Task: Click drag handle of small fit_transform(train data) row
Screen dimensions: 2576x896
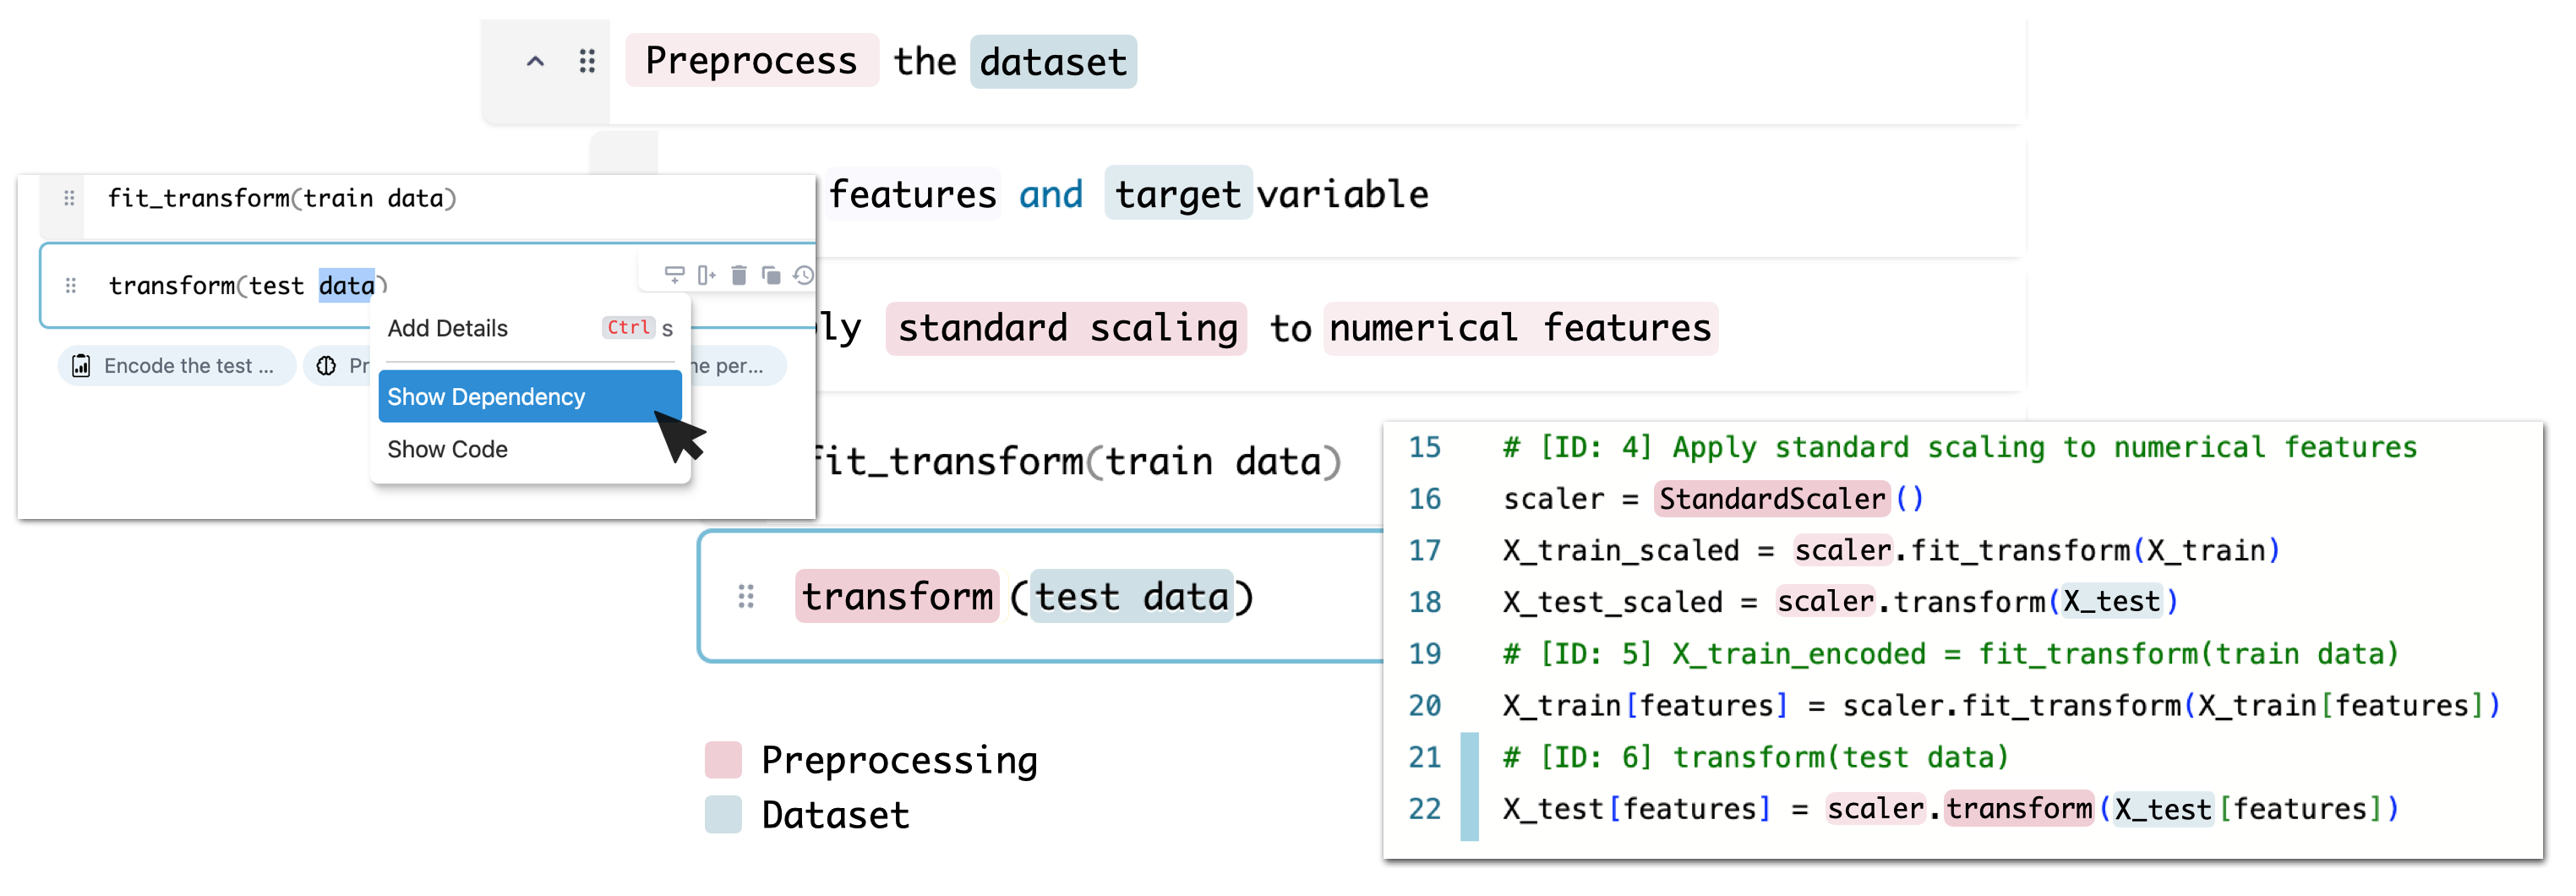Action: 69,198
